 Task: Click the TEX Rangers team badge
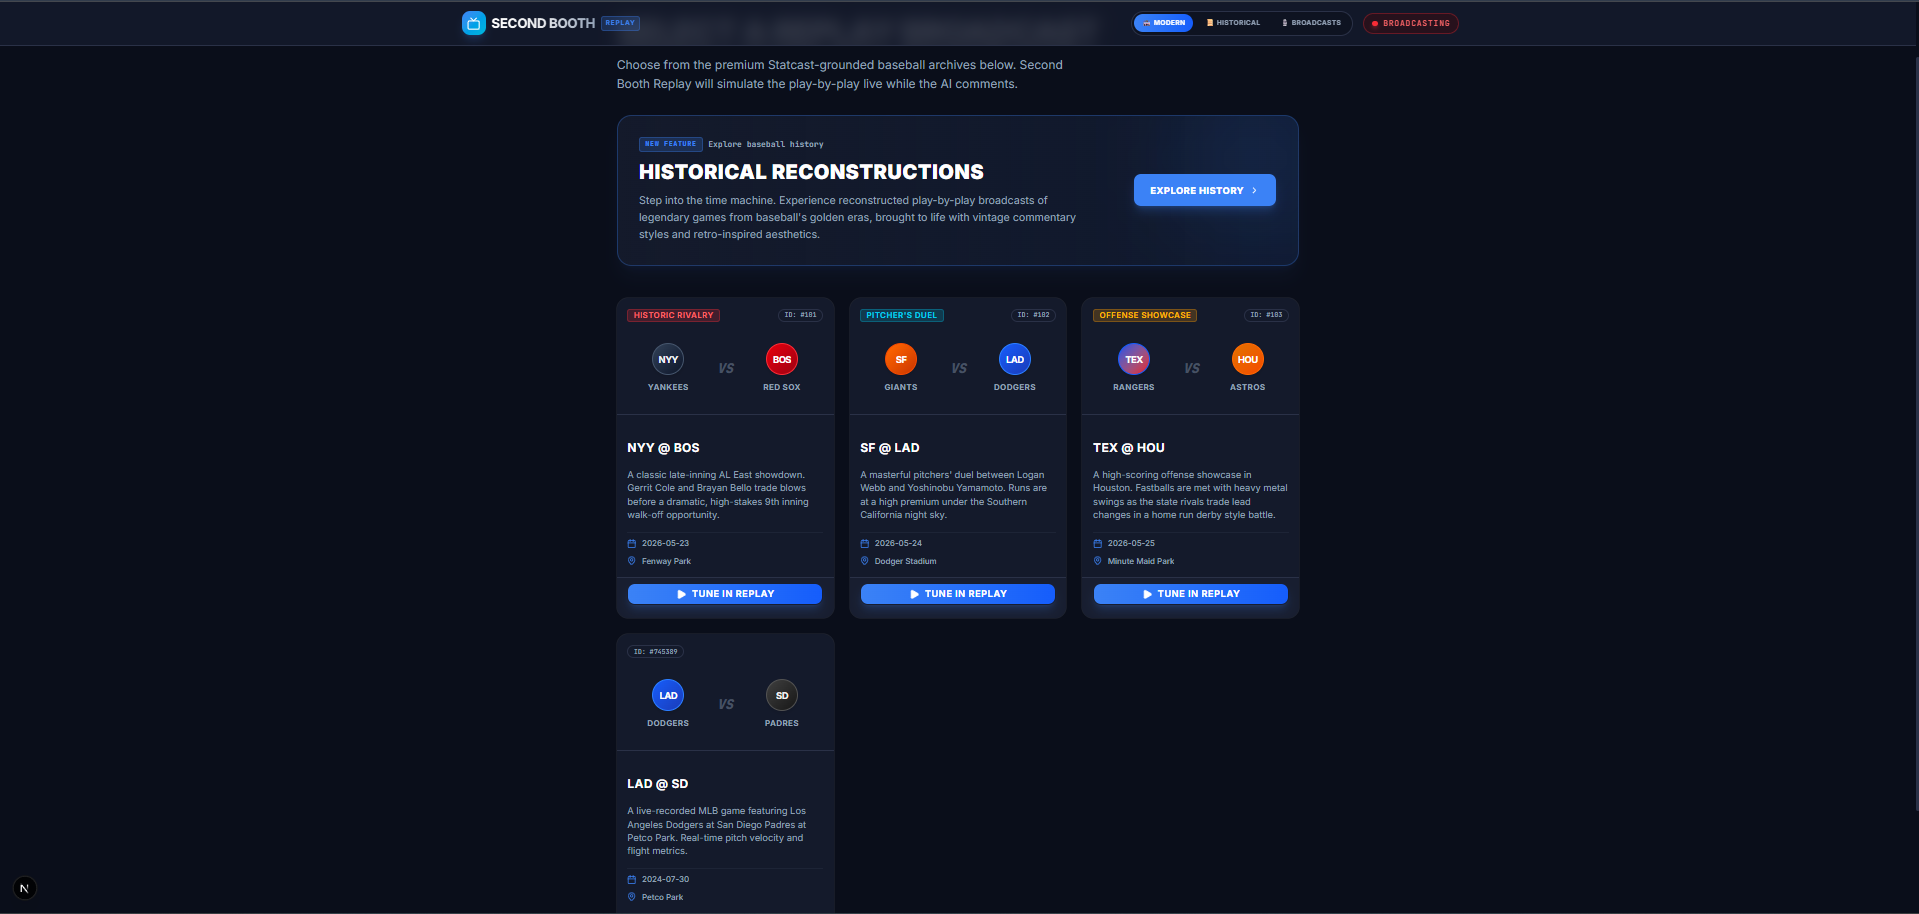(1134, 359)
